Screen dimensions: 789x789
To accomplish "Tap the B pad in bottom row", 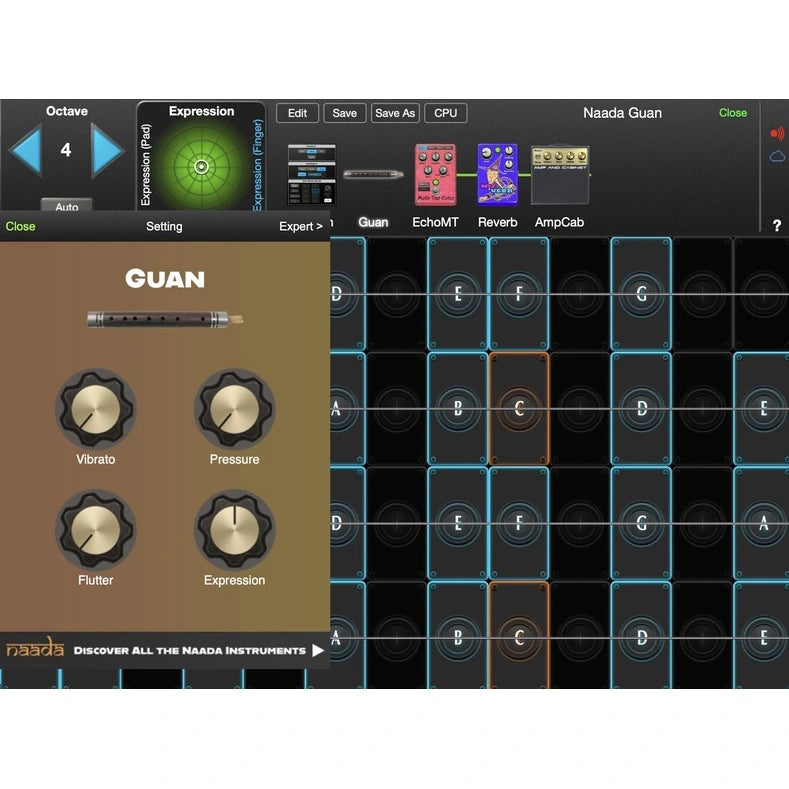I will [x=457, y=636].
